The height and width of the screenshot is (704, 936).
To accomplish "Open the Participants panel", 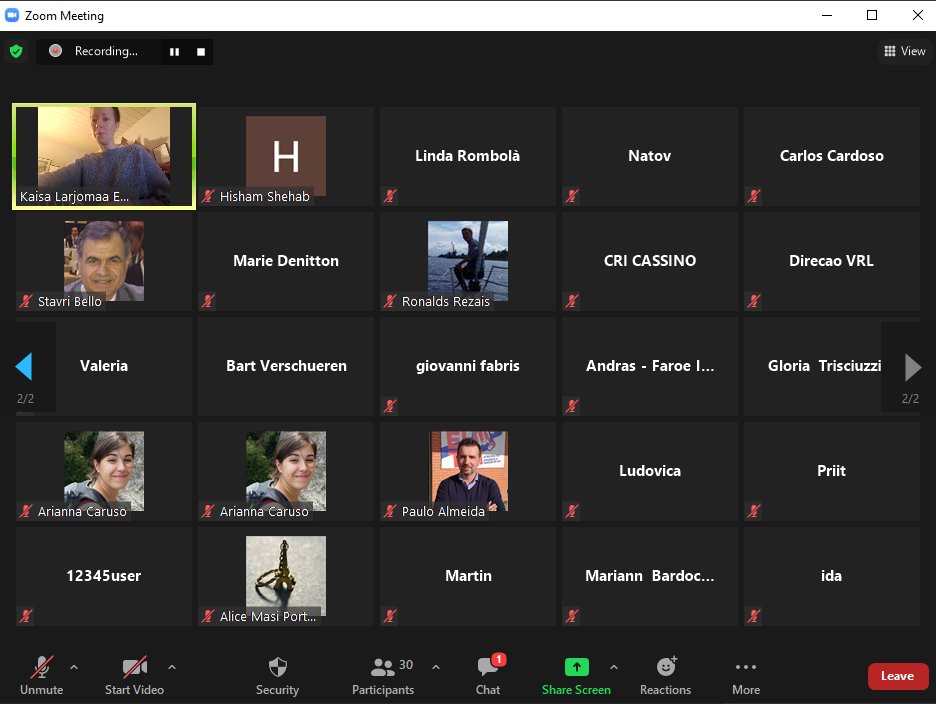I will coord(383,675).
